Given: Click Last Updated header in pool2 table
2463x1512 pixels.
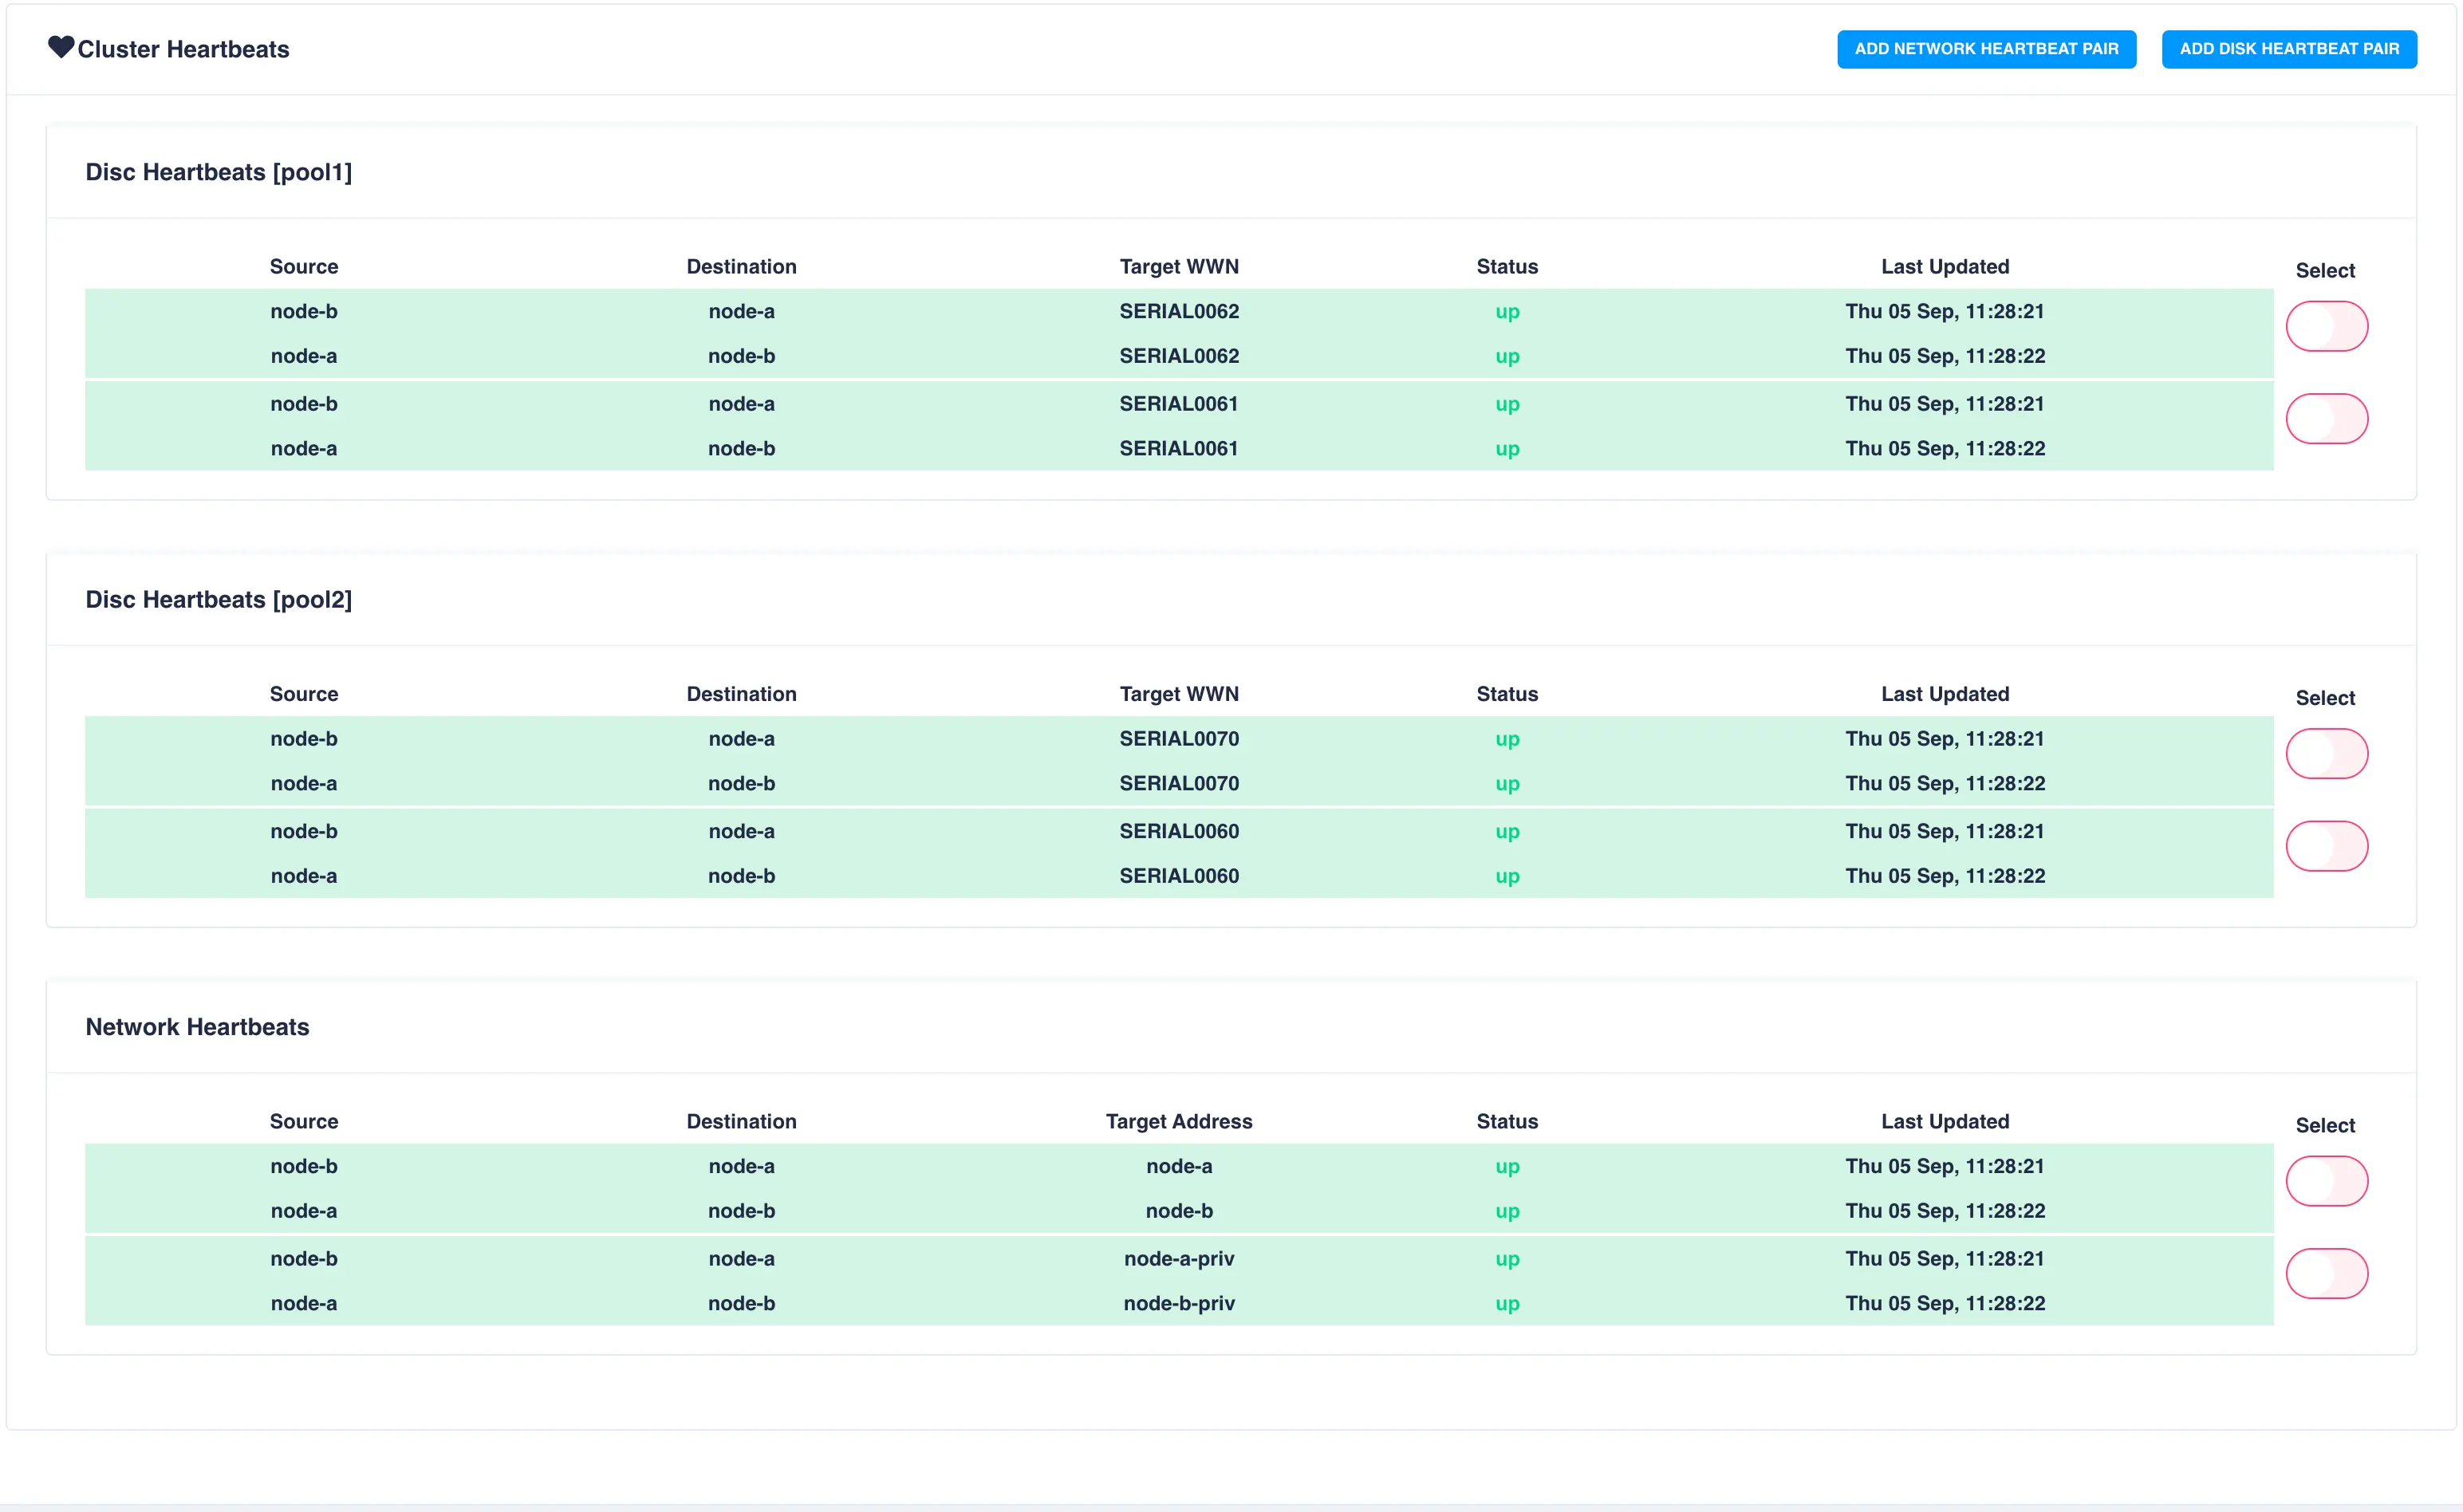Looking at the screenshot, I should (x=1945, y=694).
